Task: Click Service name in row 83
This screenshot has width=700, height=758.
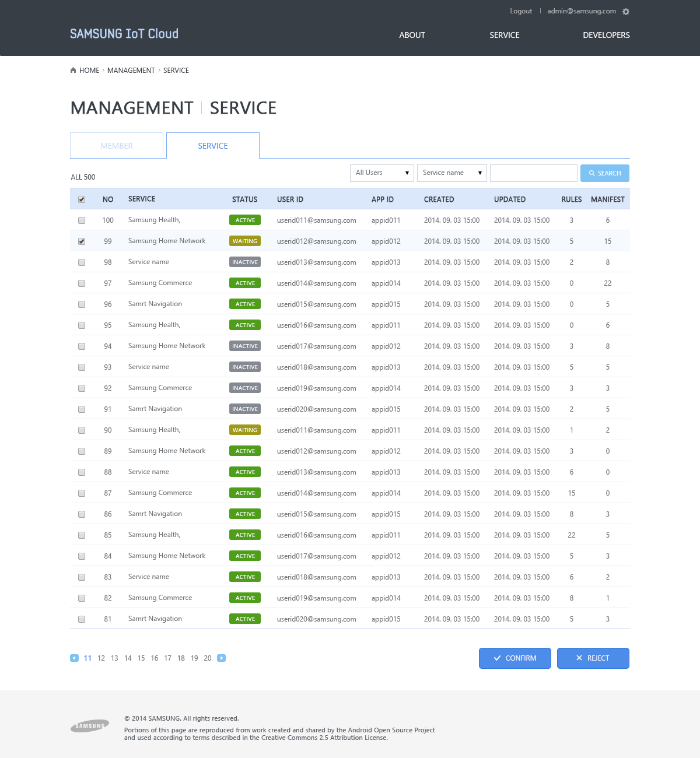Action: (x=148, y=577)
